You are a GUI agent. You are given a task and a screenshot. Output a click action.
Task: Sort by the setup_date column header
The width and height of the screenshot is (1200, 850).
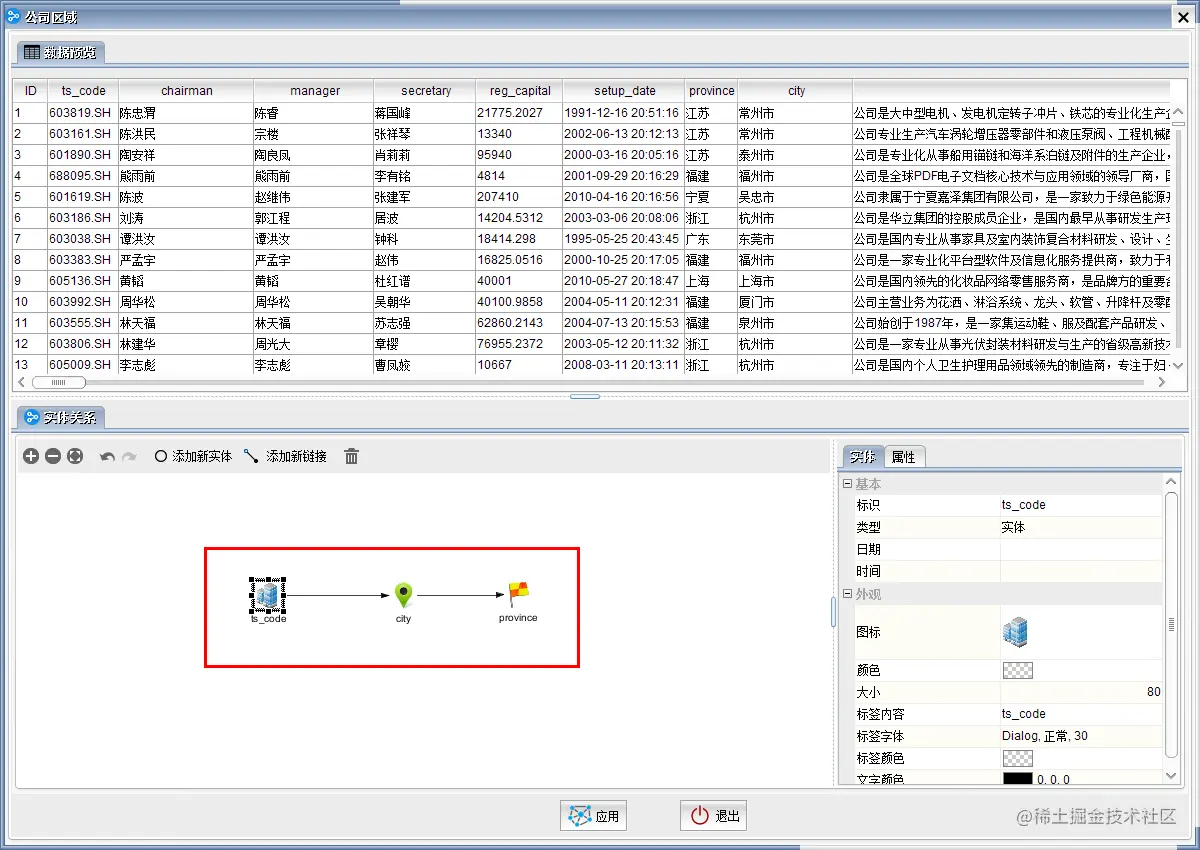pyautogui.click(x=624, y=91)
